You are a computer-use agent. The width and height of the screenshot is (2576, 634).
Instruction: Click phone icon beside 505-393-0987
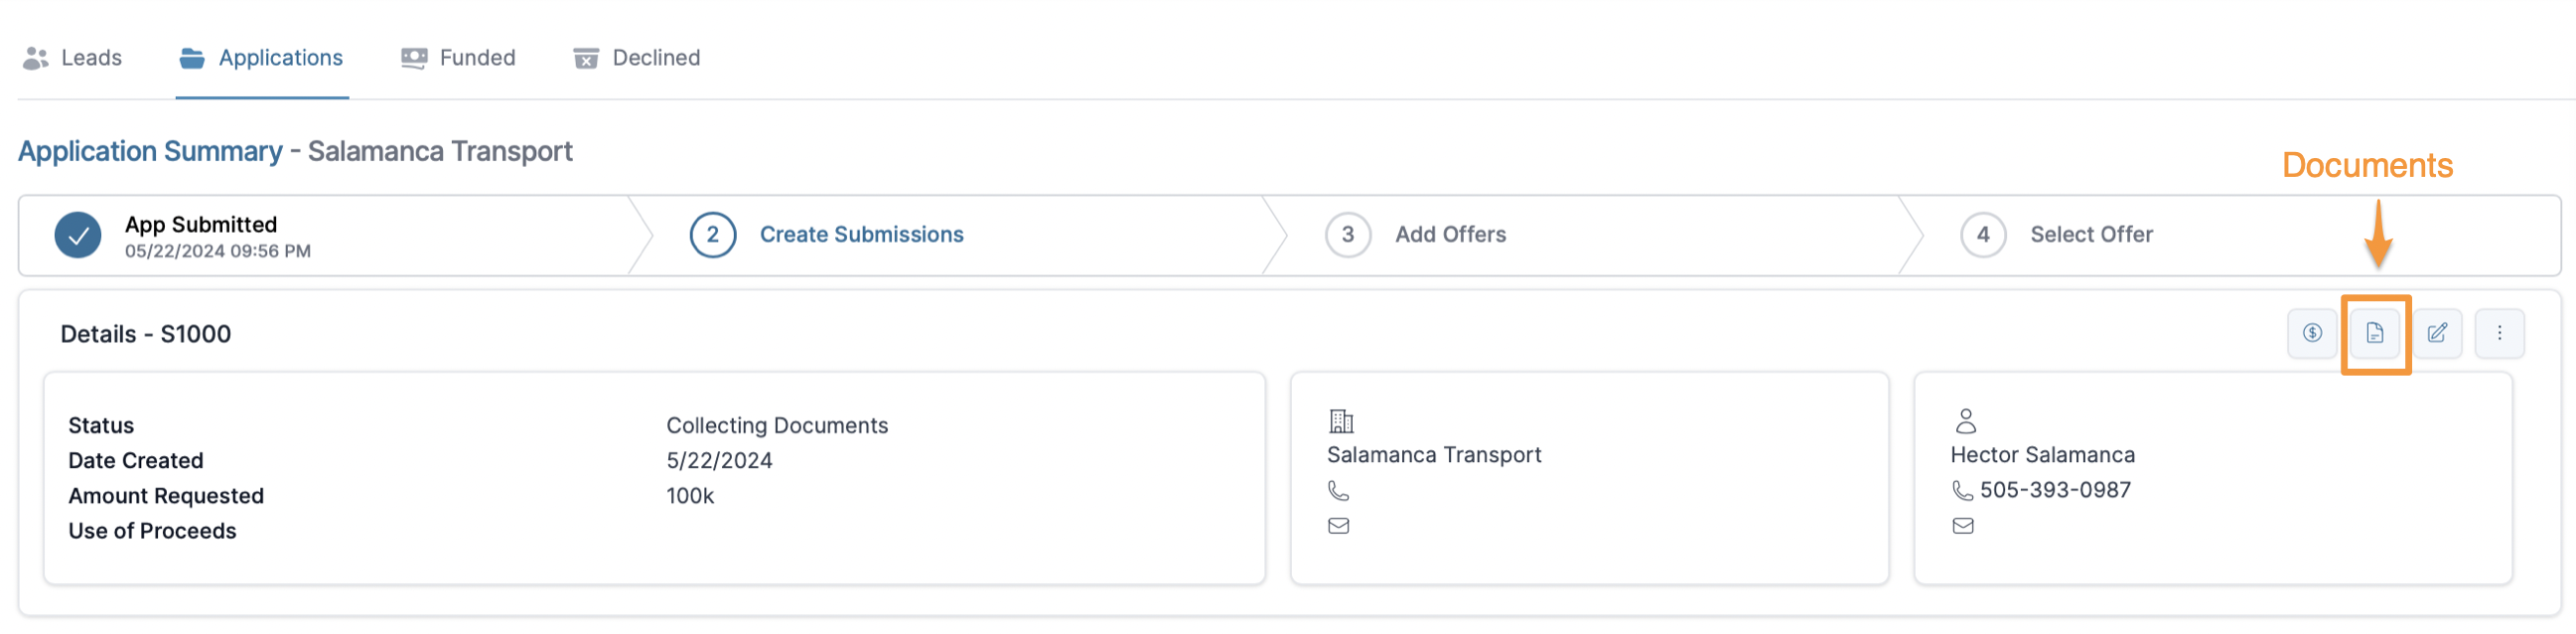tap(1962, 491)
